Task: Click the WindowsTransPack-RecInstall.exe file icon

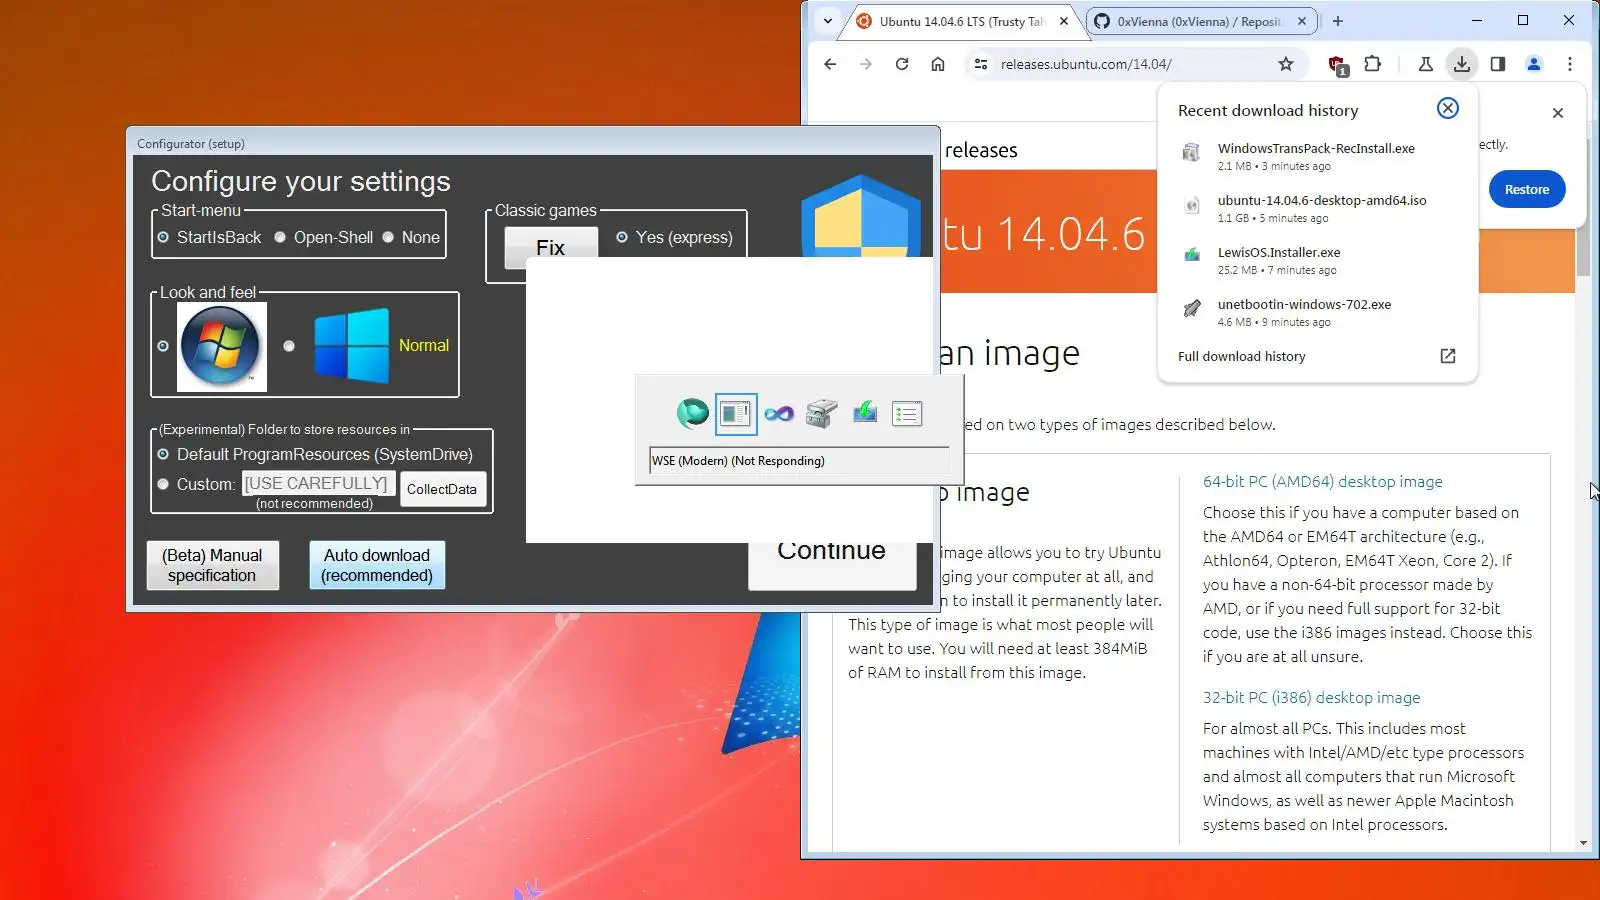Action: (1191, 152)
